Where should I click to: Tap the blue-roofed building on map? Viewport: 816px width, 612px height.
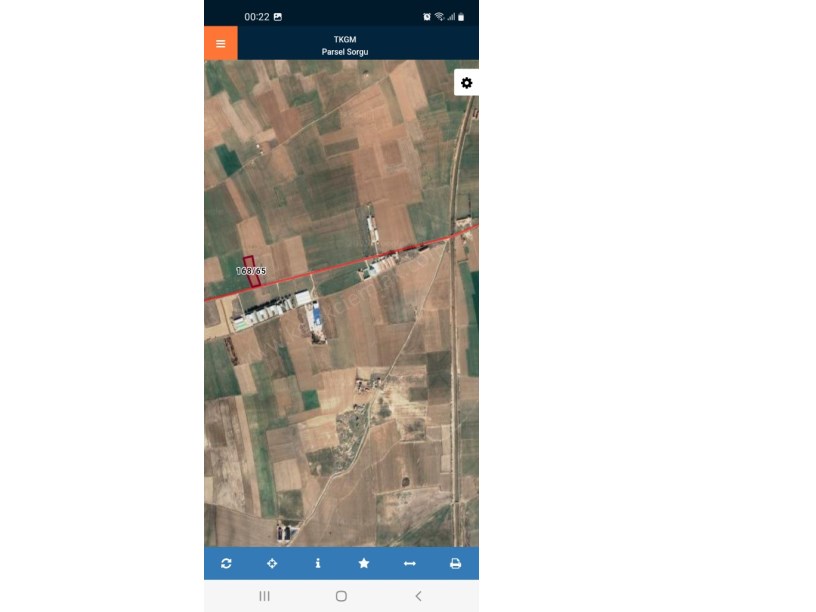coord(315,314)
